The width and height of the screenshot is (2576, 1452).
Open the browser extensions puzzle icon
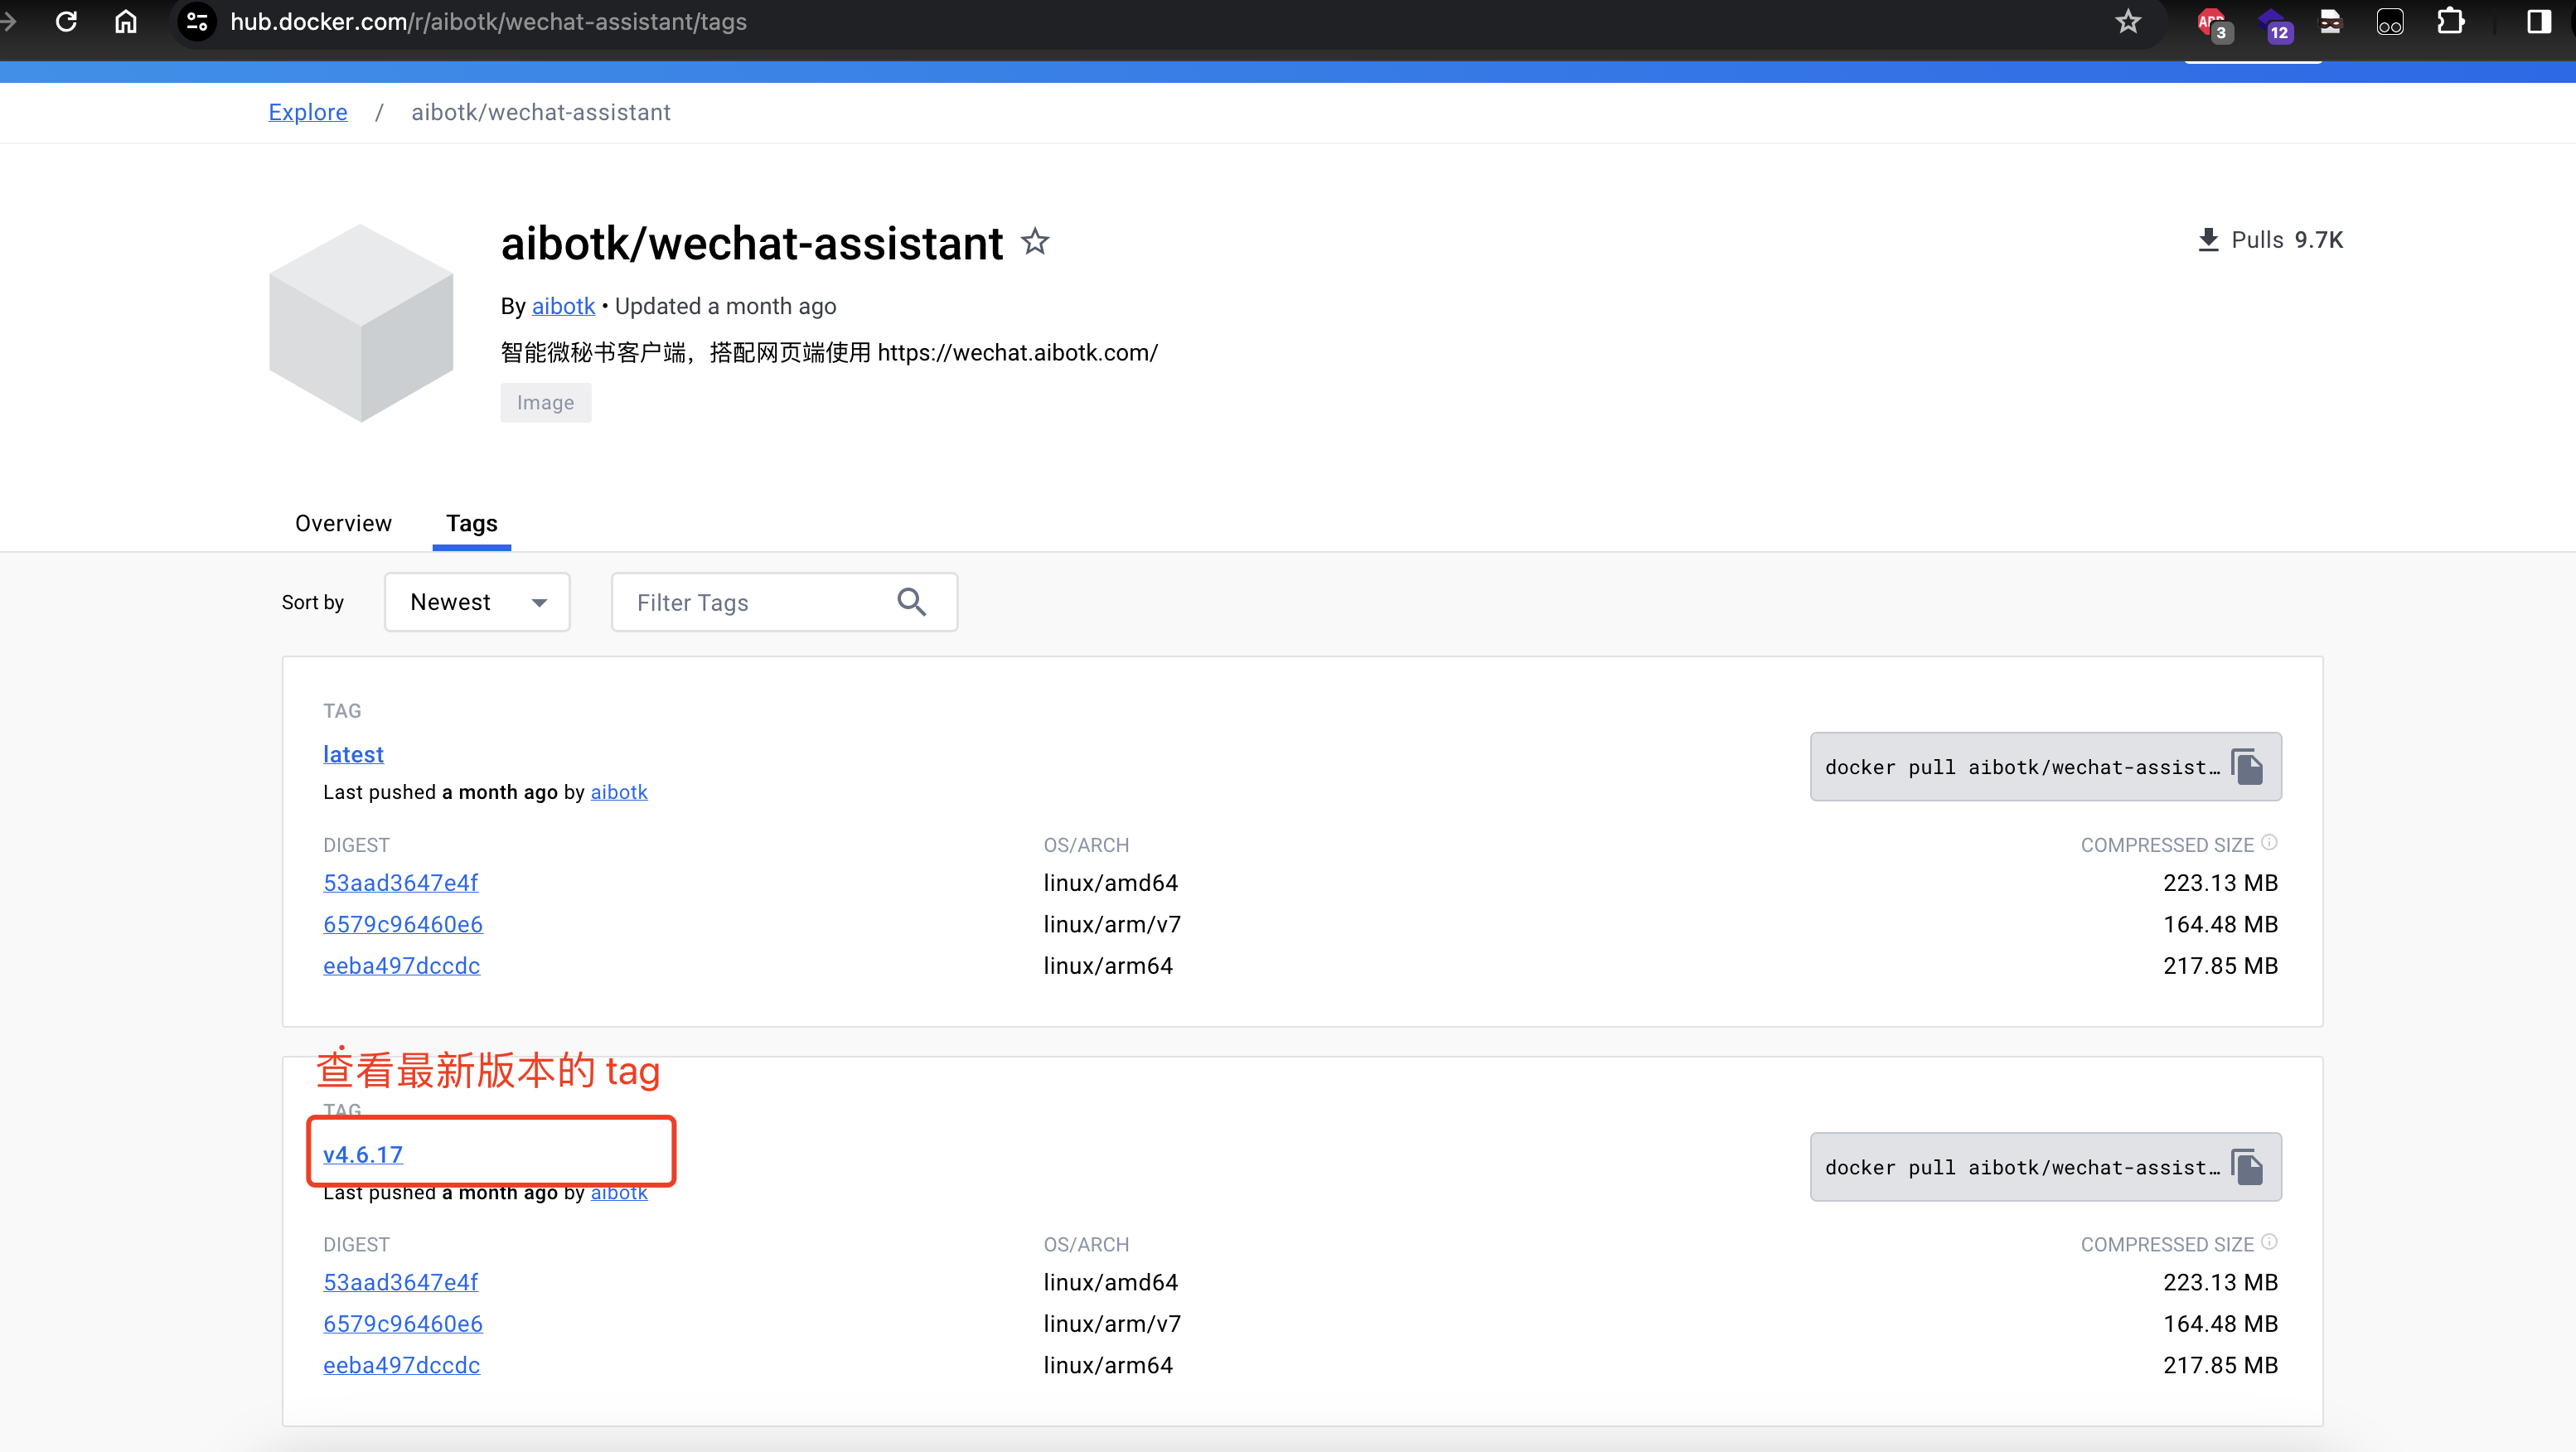[x=2450, y=21]
